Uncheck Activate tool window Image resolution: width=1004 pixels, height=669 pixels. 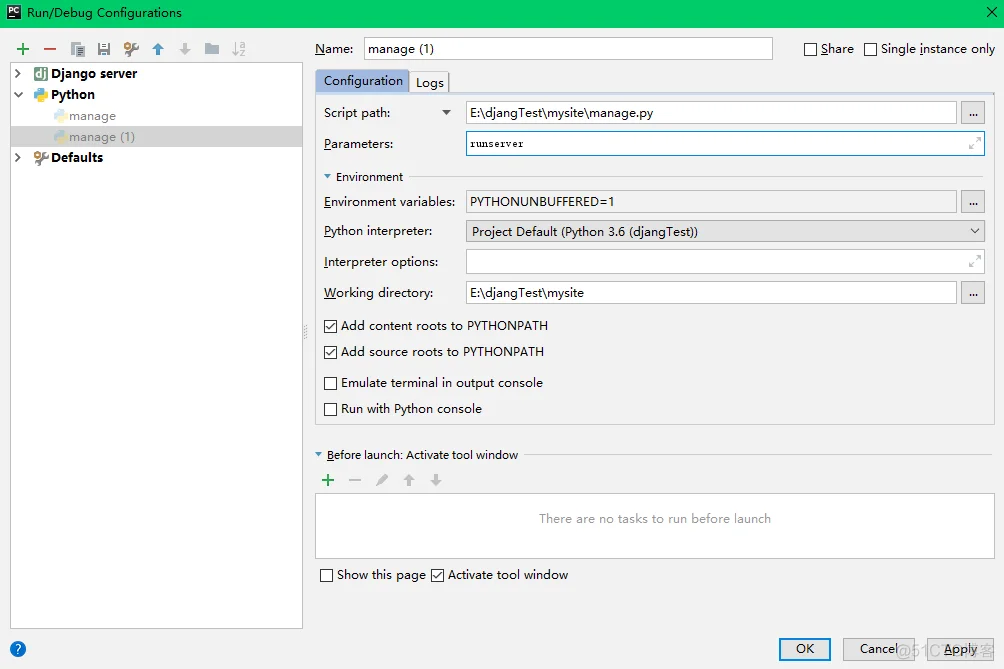pos(437,576)
